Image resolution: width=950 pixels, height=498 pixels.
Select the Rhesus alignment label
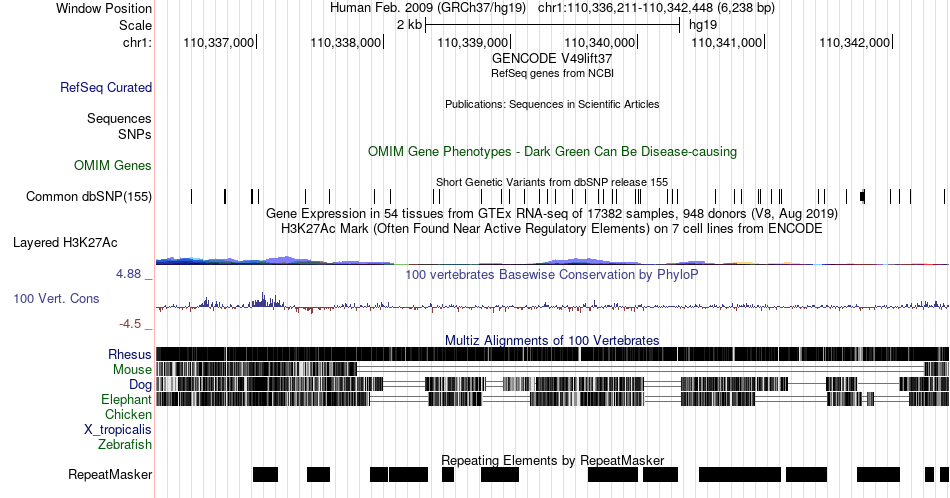point(130,354)
